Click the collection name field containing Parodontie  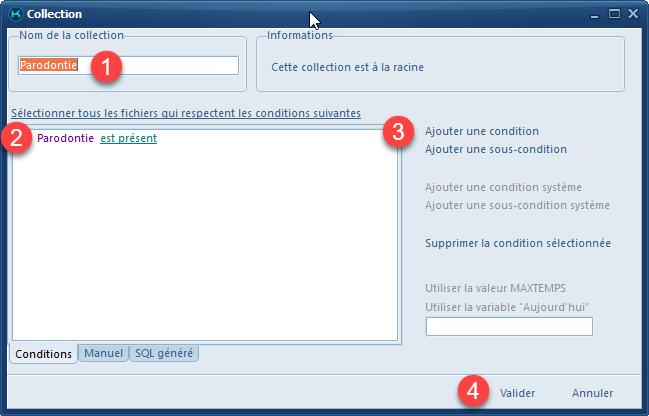[x=128, y=65]
